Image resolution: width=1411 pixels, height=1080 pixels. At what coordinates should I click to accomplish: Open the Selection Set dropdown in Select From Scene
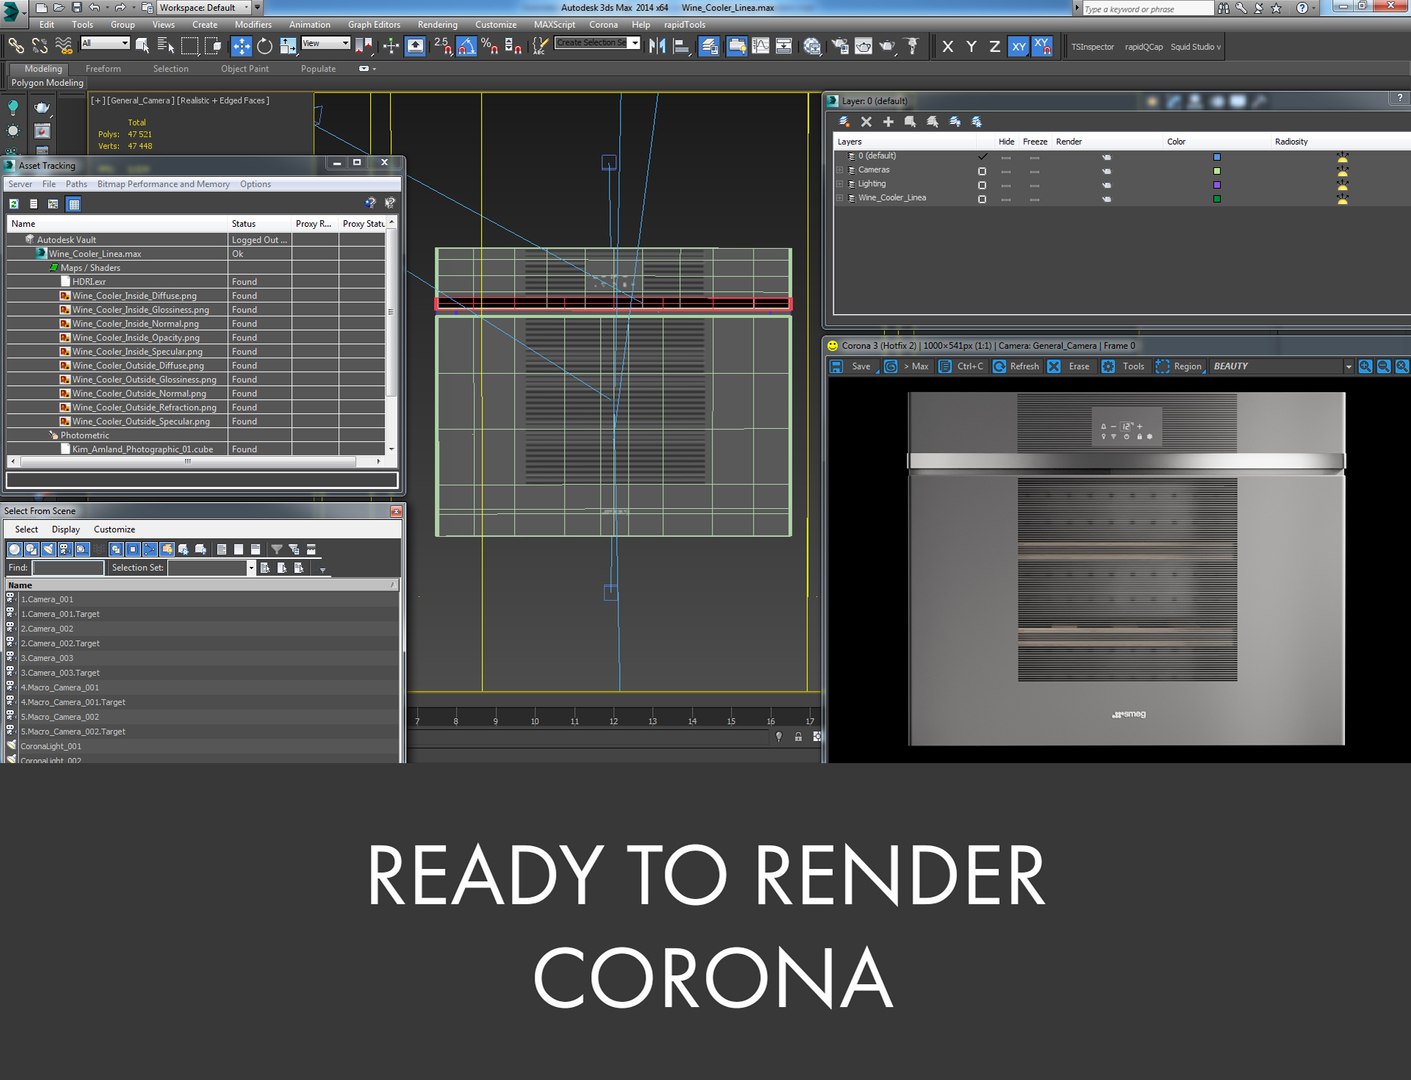251,568
